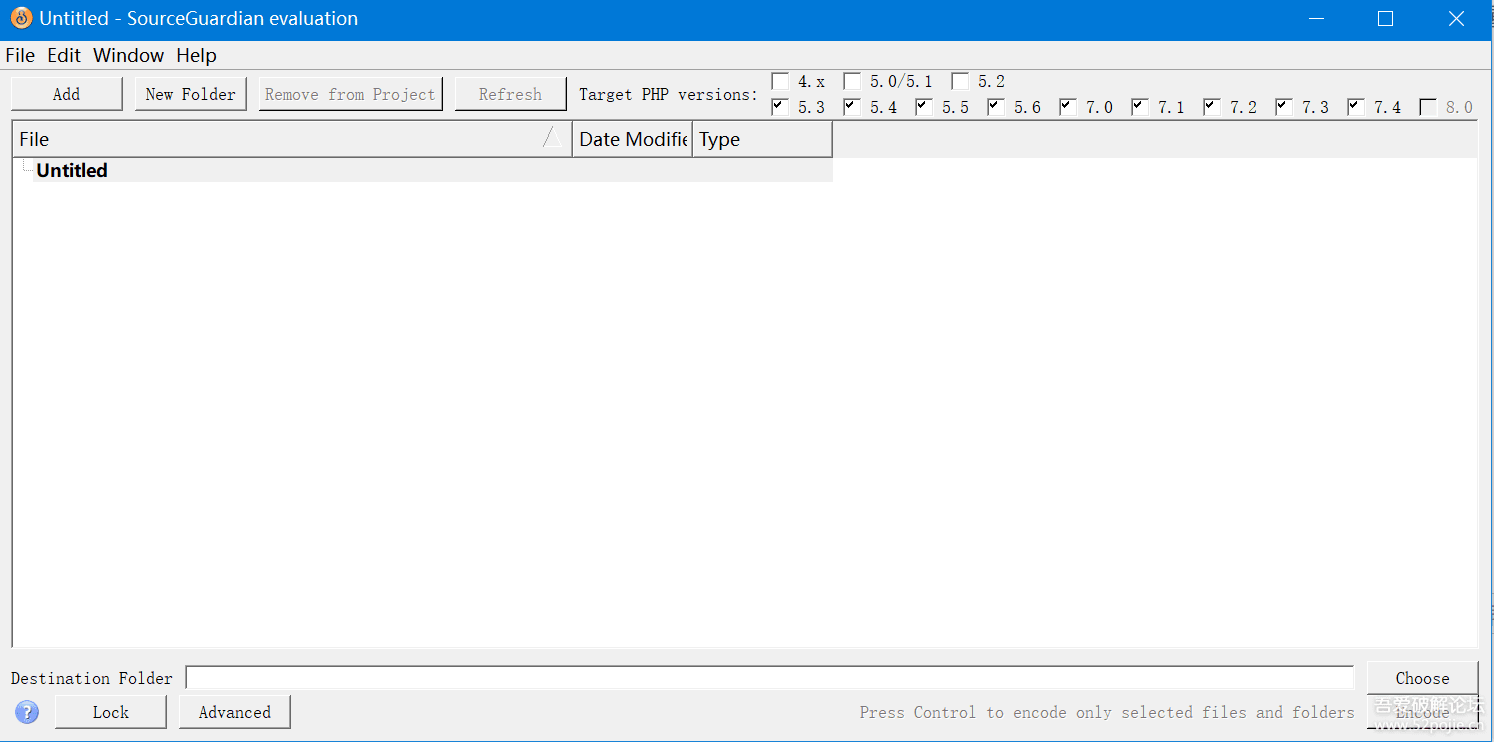This screenshot has width=1494, height=742.
Task: Enable the PHP 4.x target checkbox
Action: [780, 81]
